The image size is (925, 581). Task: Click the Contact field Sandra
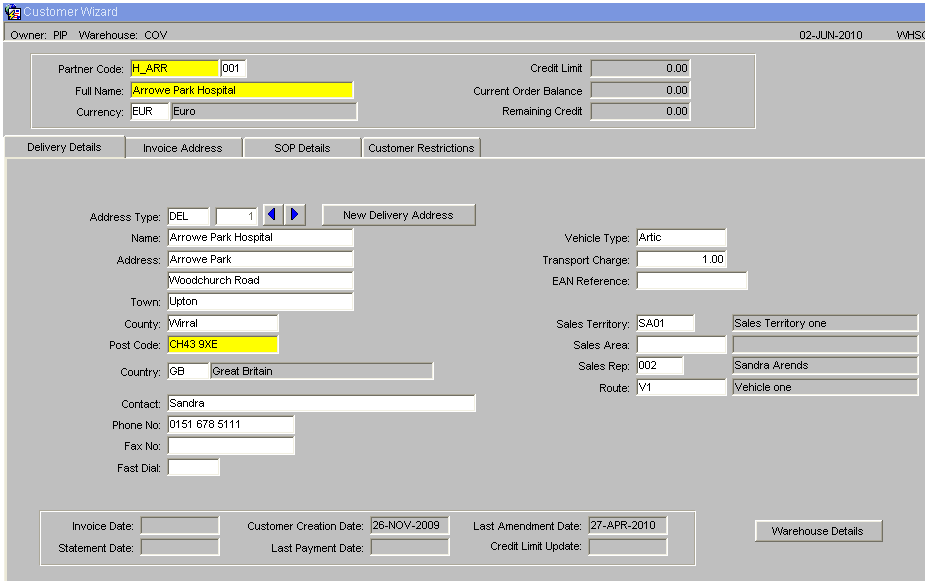(322, 403)
